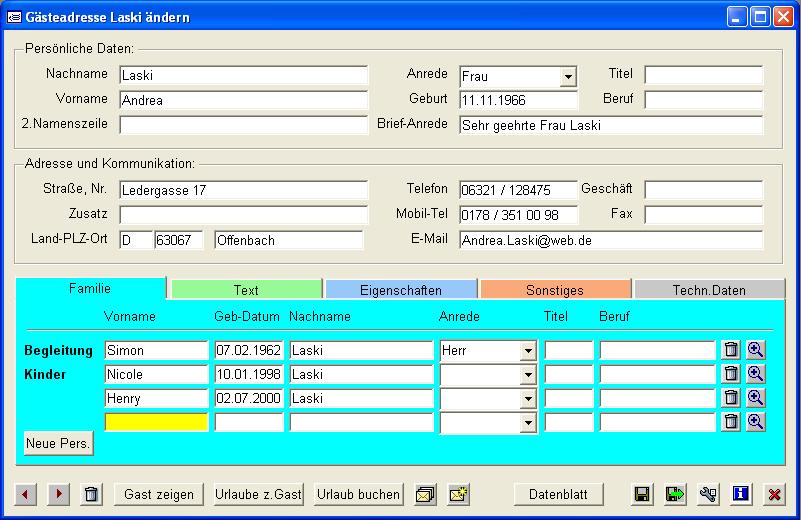Open Anrede dropdown in Henry's row
This screenshot has width=801, height=520.
(x=528, y=399)
